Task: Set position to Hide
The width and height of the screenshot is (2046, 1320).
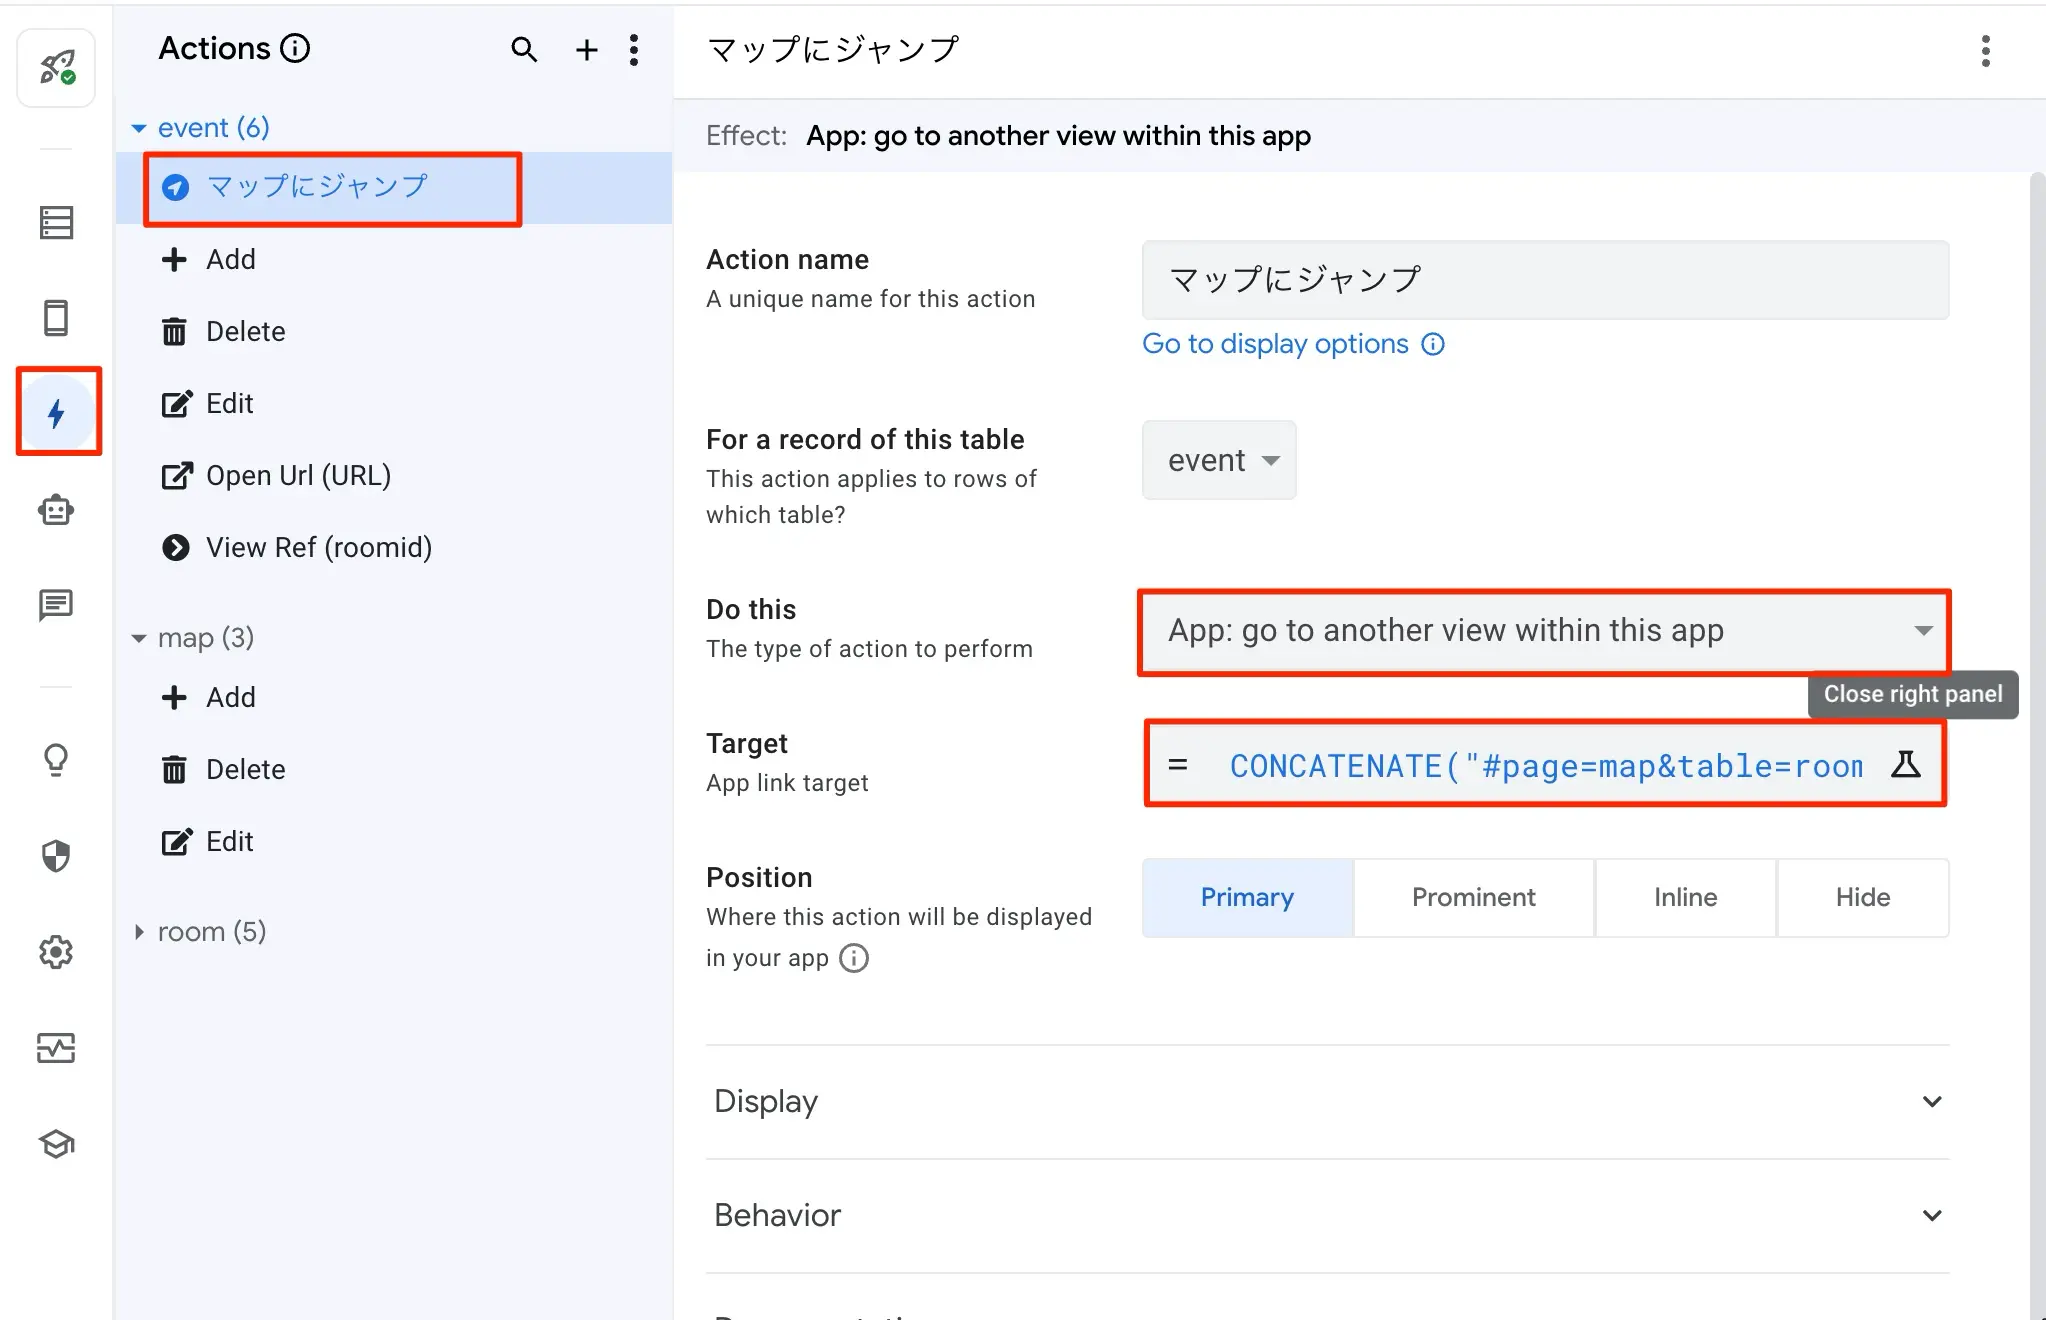Action: (x=1862, y=897)
